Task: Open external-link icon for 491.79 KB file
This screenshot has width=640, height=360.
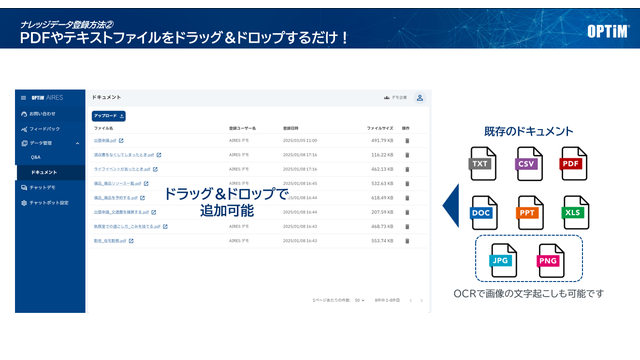Action: click(121, 140)
